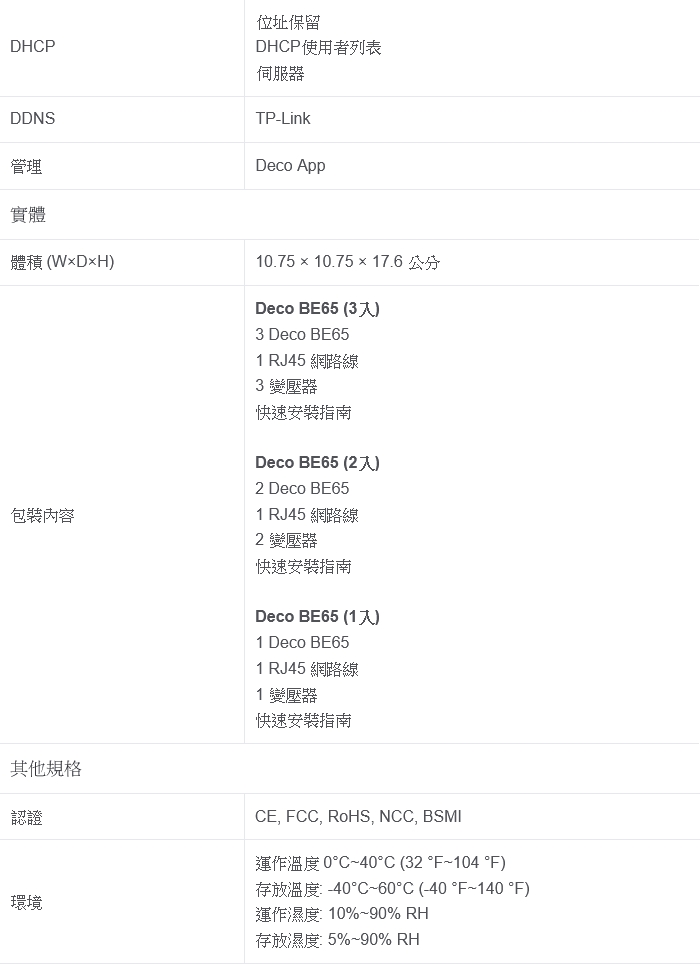Click the 環境 row label
Image resolution: width=700 pixels, height=967 pixels.
click(x=26, y=903)
